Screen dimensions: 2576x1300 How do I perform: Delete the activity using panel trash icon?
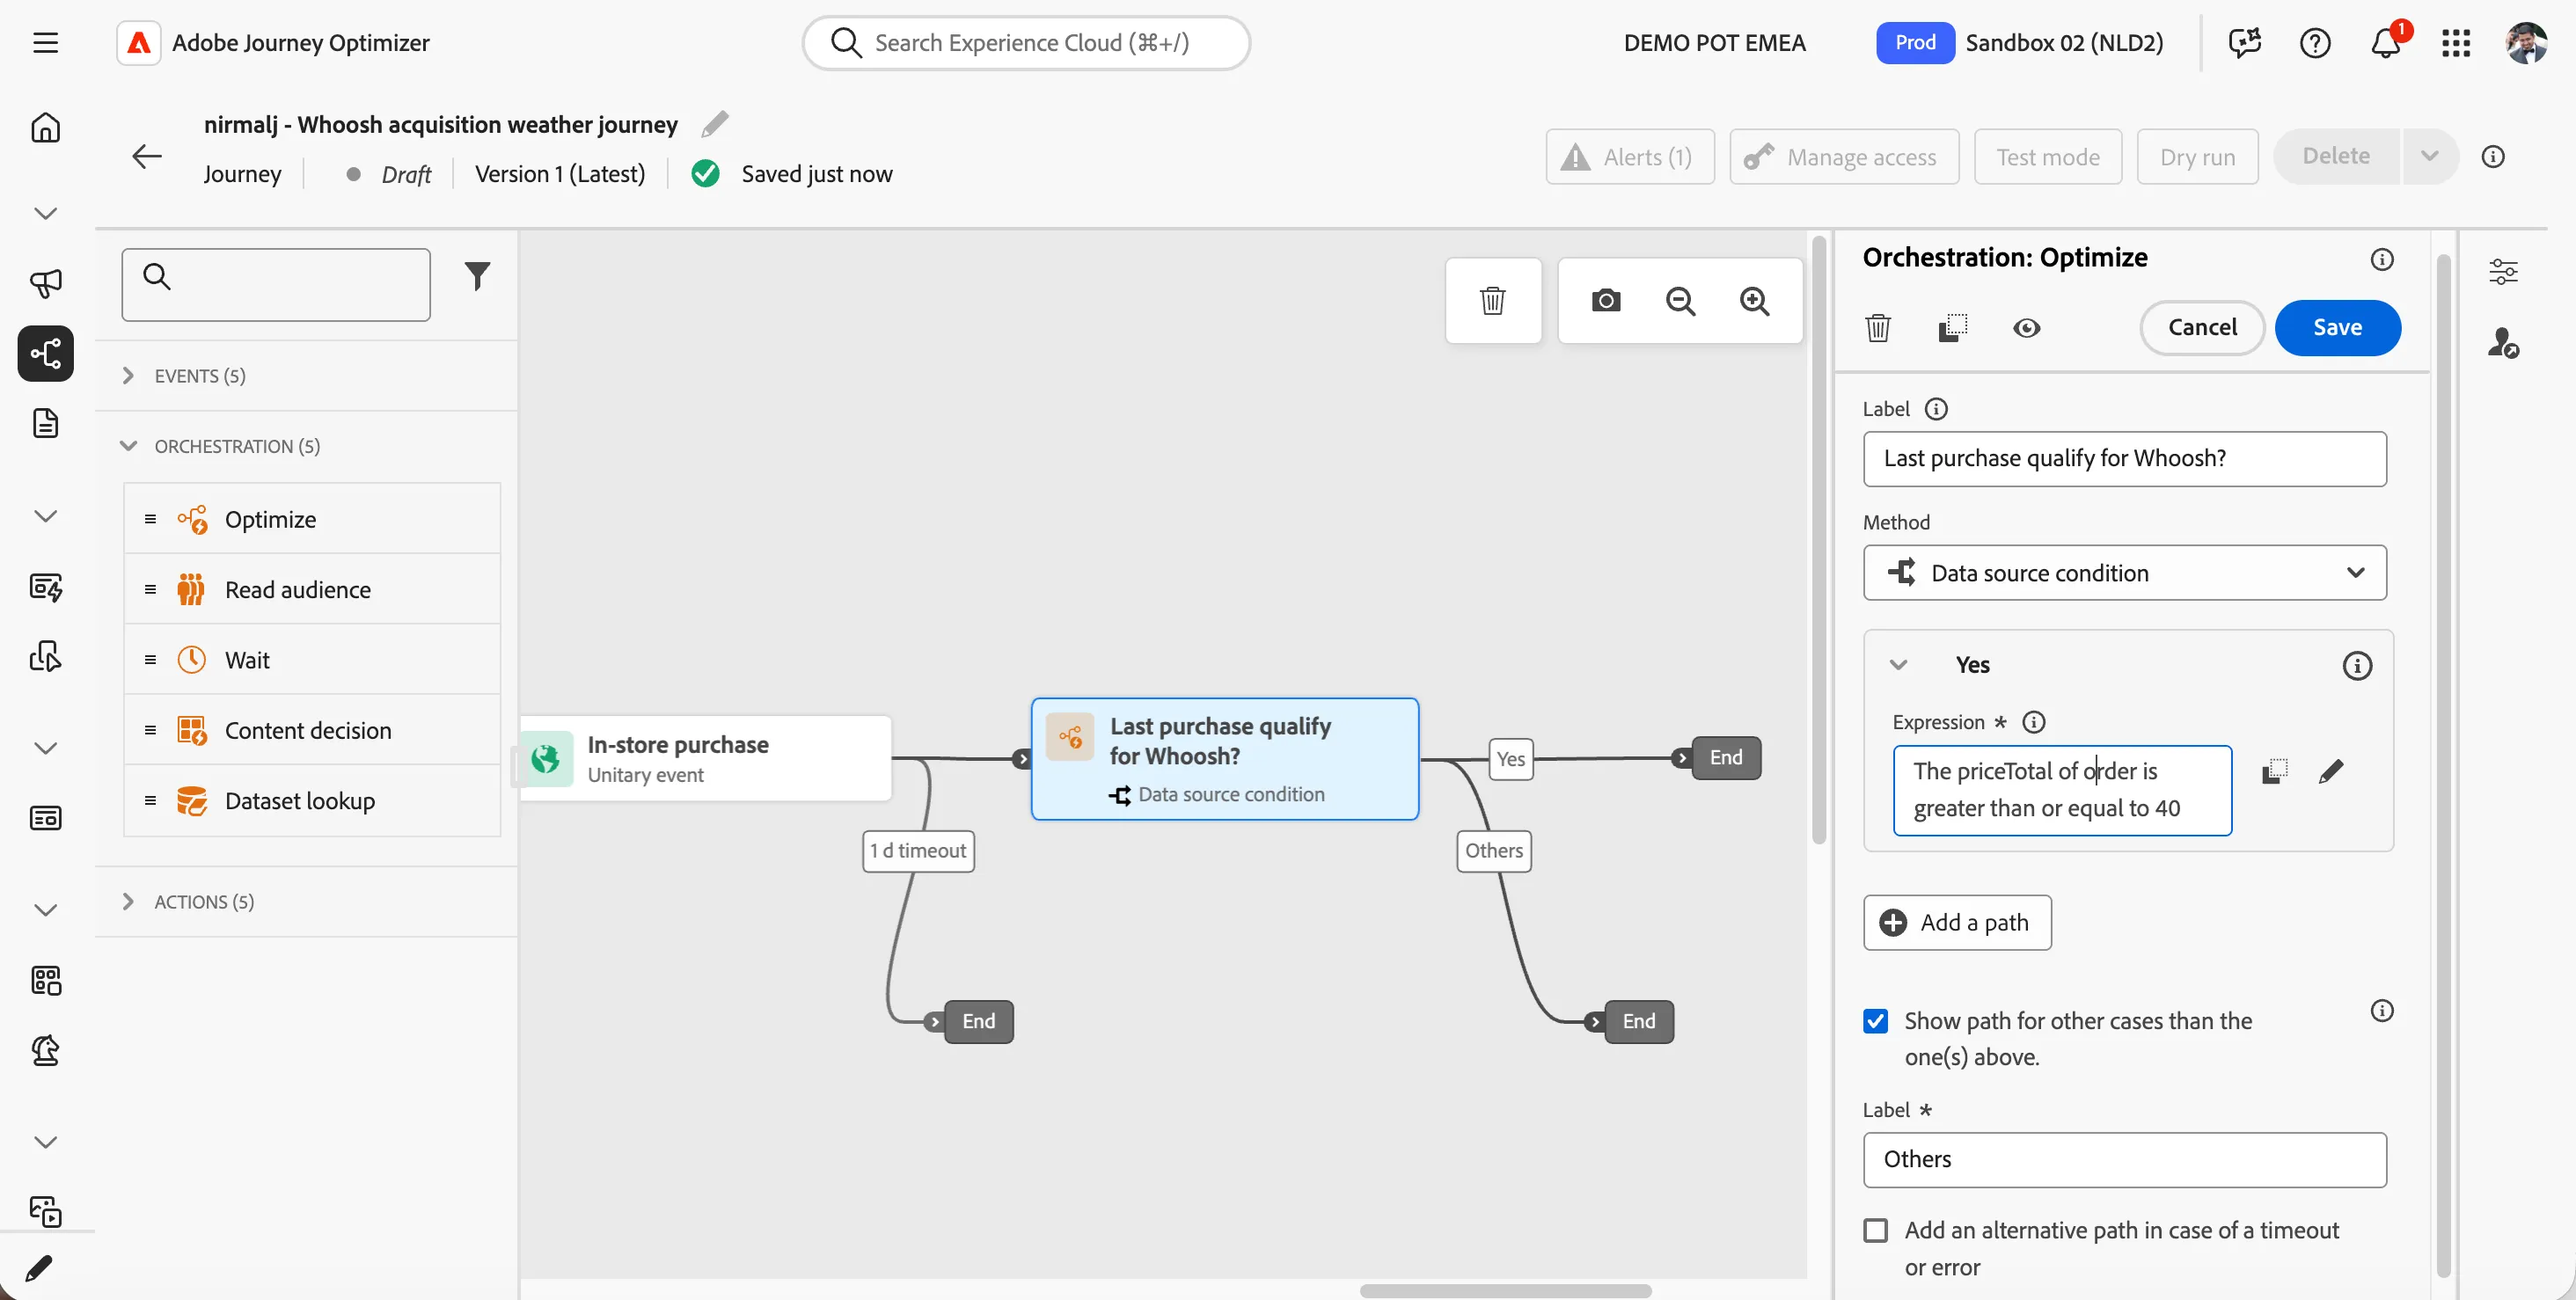click(1877, 328)
